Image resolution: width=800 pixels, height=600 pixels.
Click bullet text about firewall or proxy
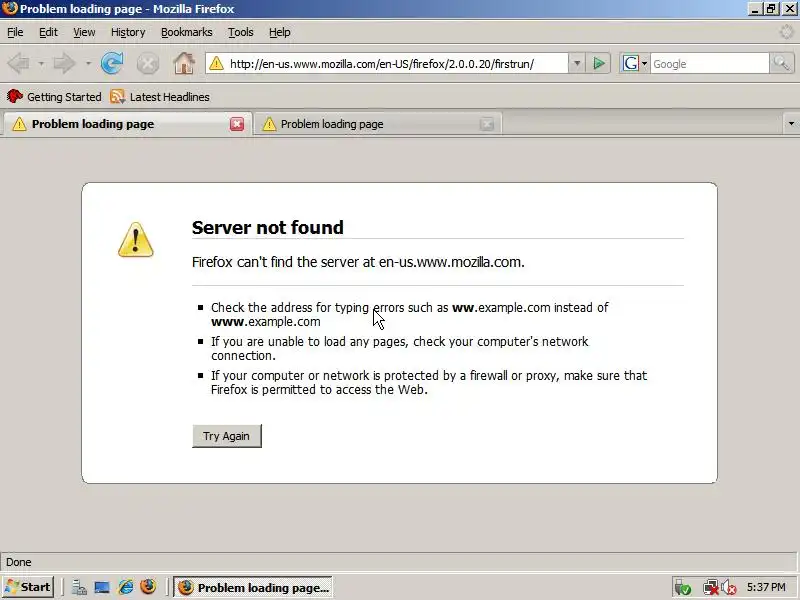pyautogui.click(x=429, y=383)
